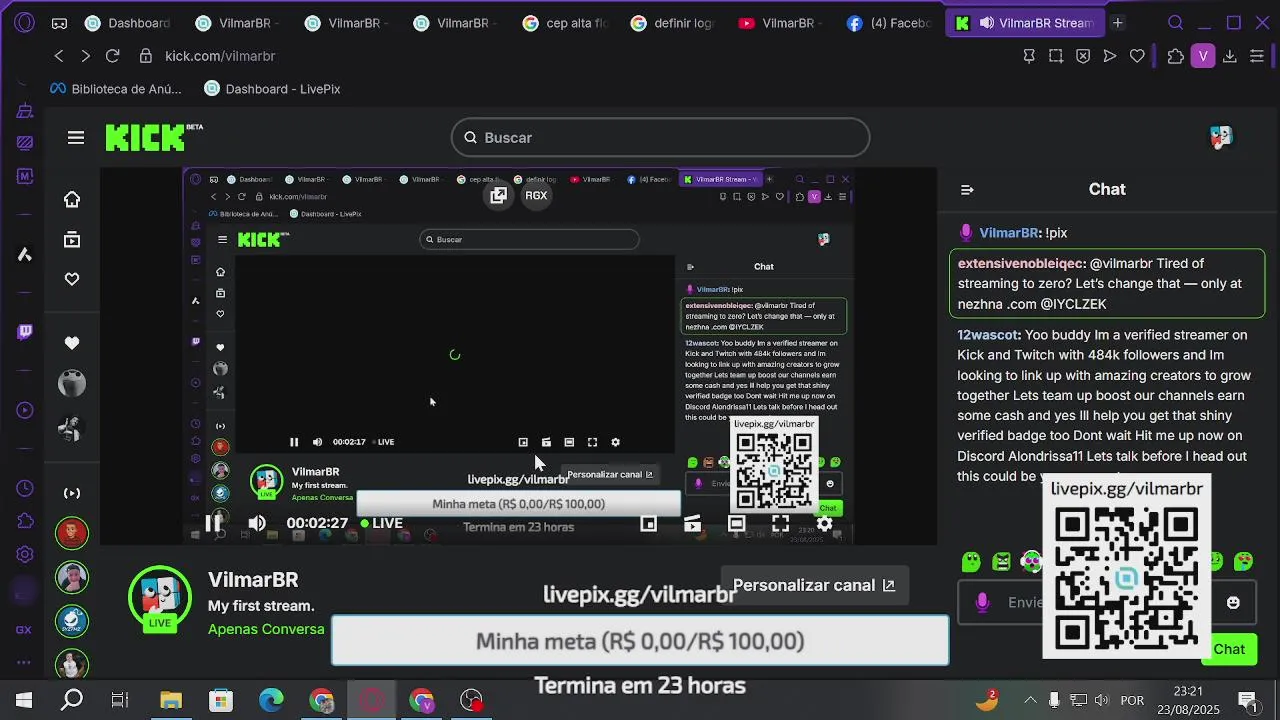Open Kick following heart sidebar icon

72,279
